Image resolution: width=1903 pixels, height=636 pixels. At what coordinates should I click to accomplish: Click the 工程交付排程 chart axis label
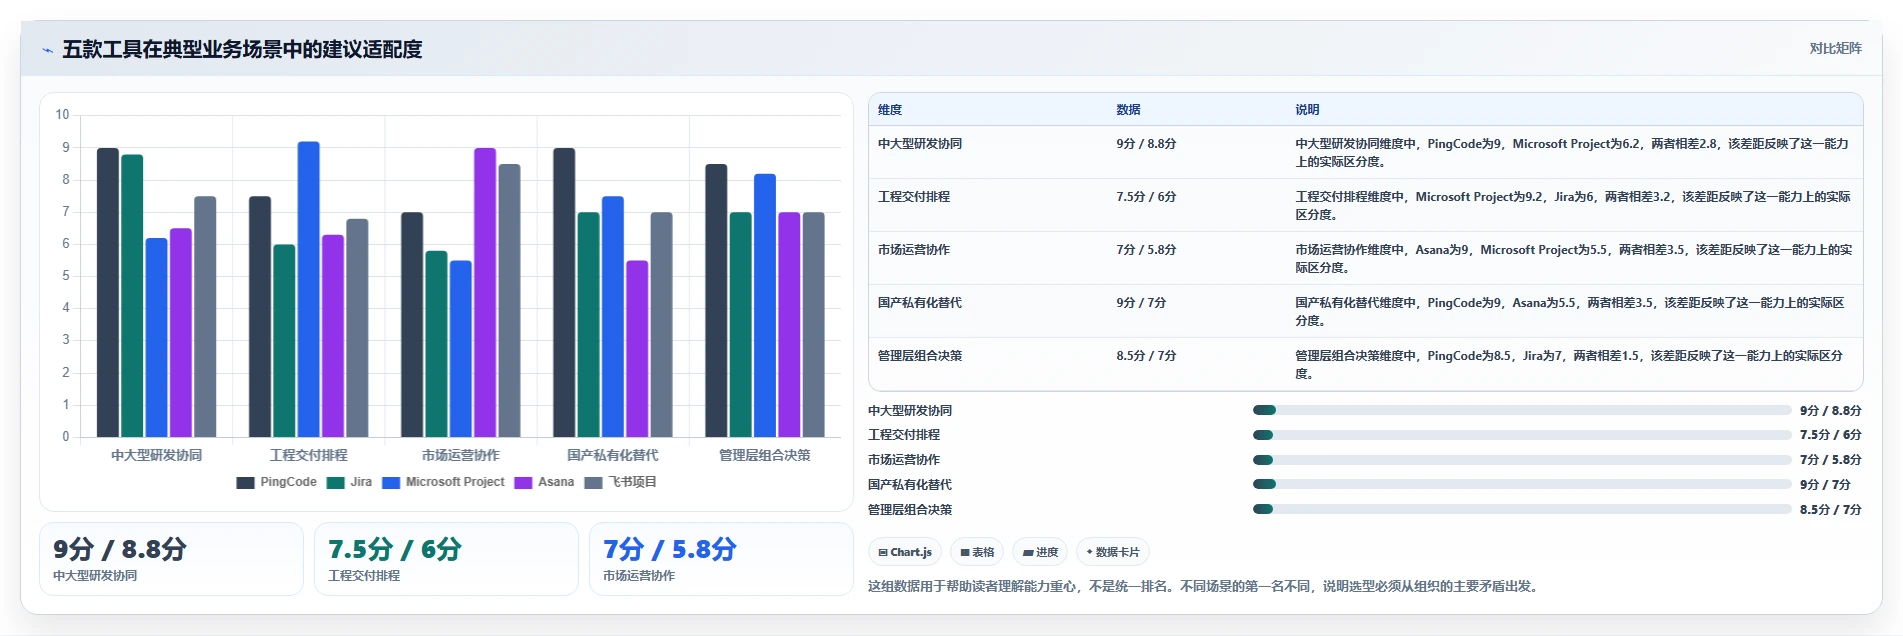(x=309, y=455)
